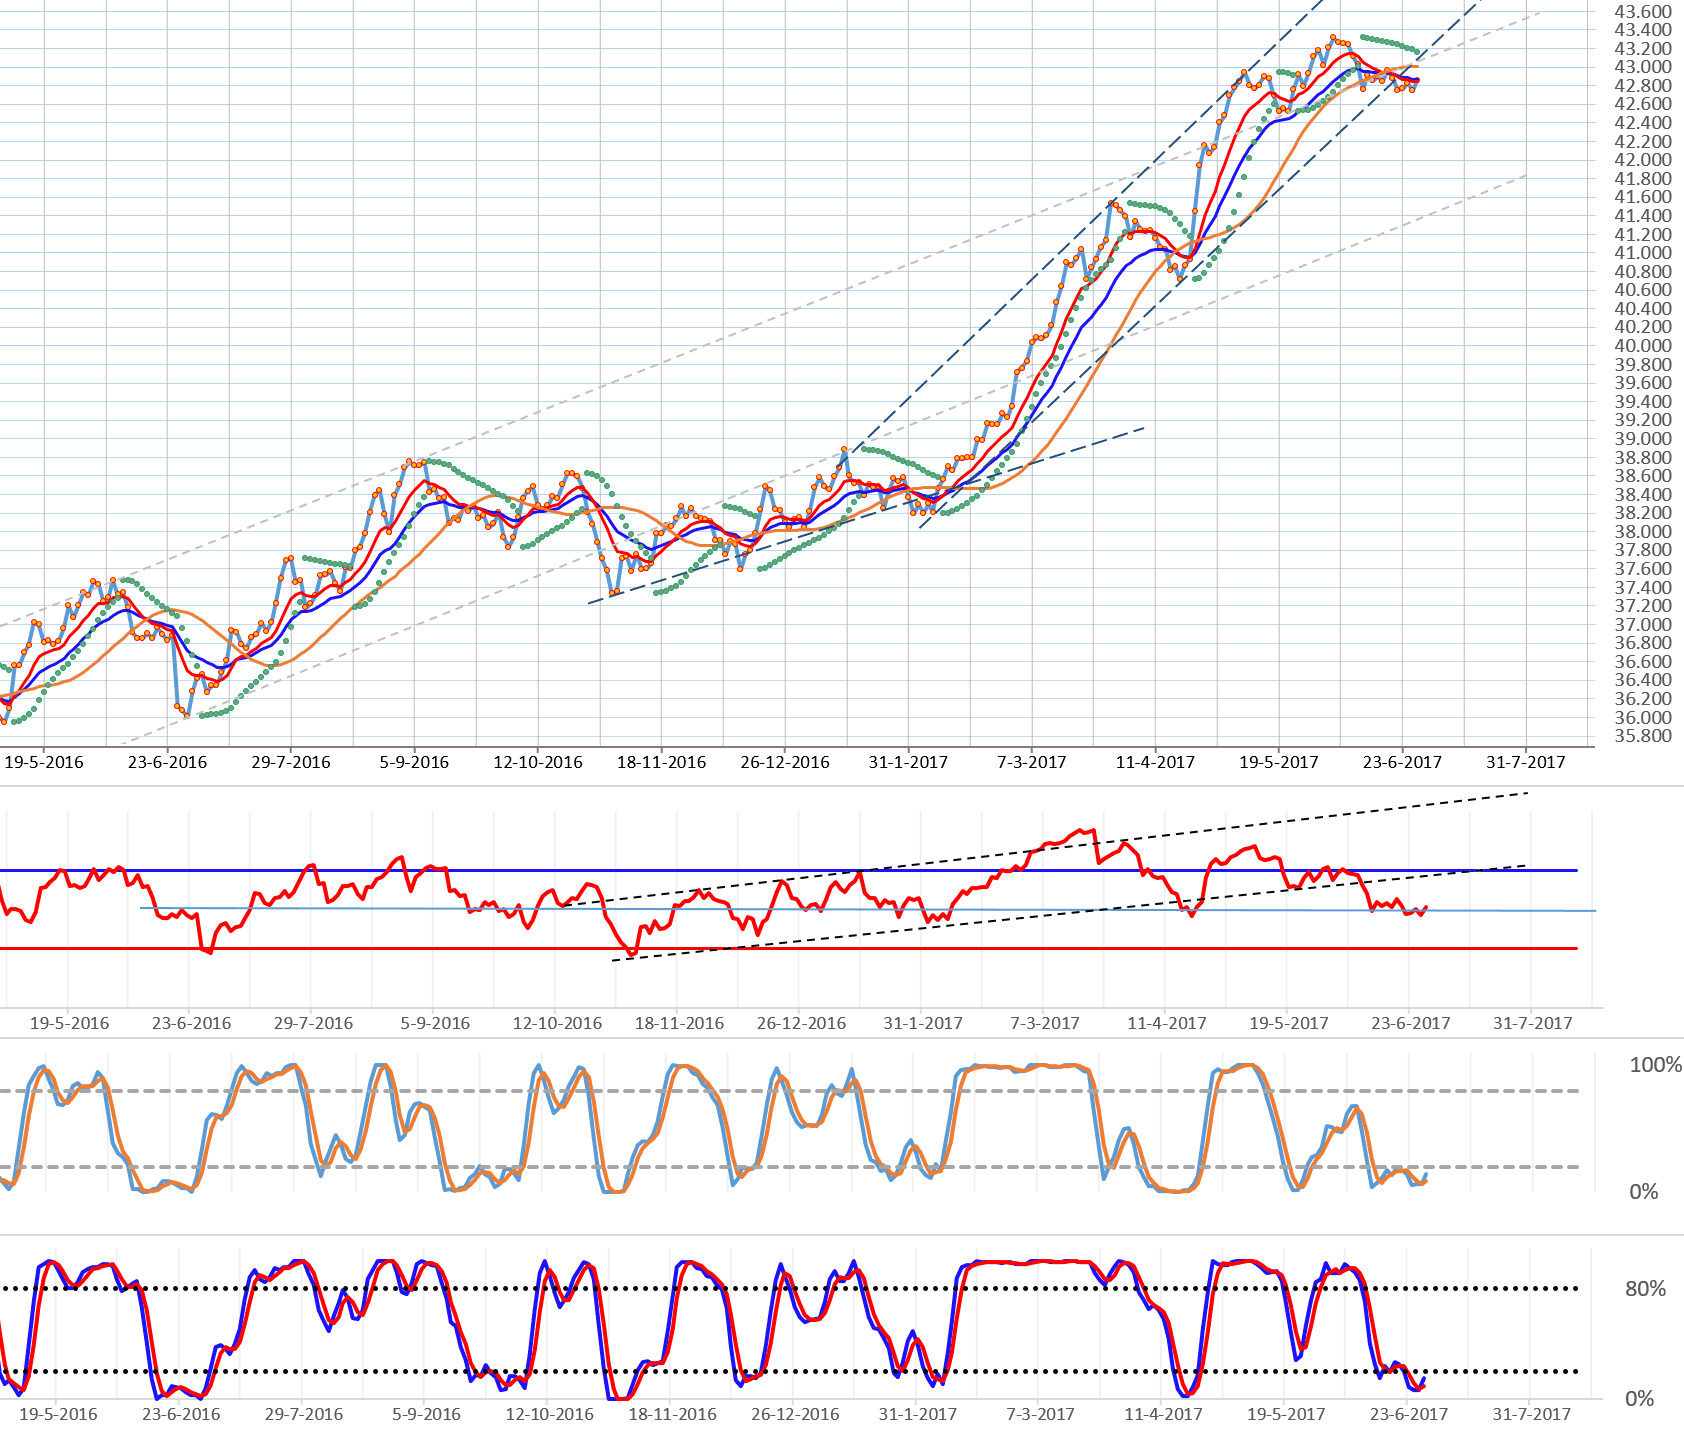This screenshot has width=1684, height=1436.
Task: Click 26-12-2016 on the red oscillator panel axis
Action: [x=801, y=1023]
